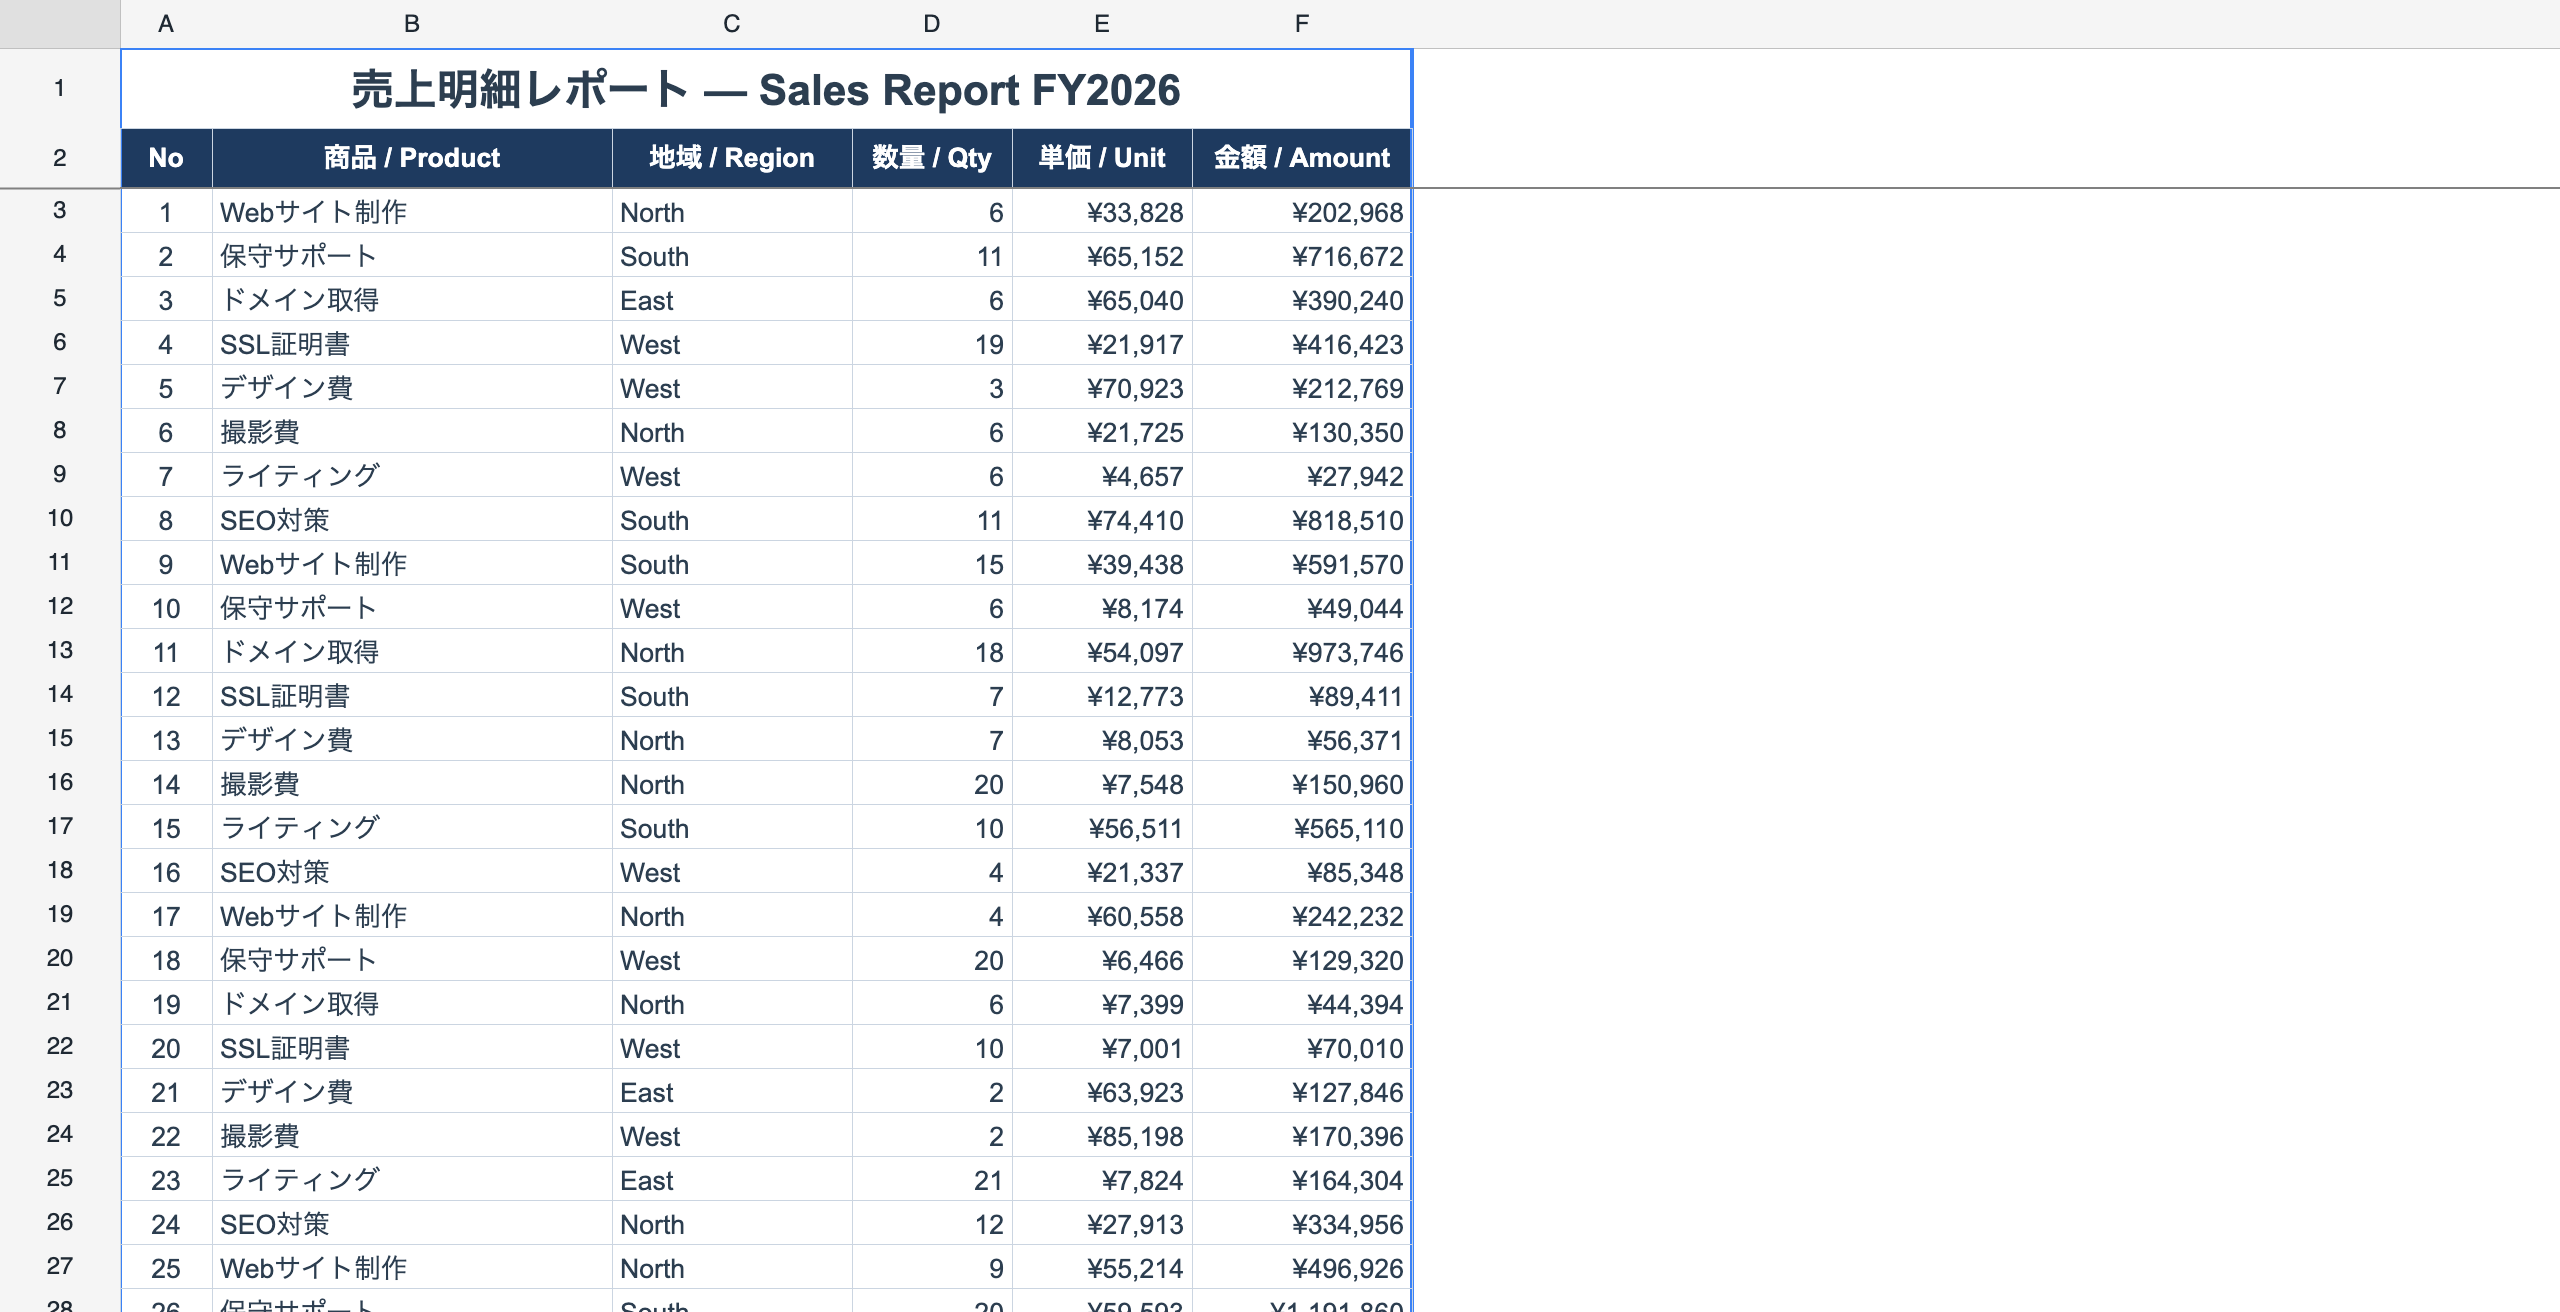The height and width of the screenshot is (1312, 2560).
Task: Click East region in No 23 row
Action: click(732, 1180)
